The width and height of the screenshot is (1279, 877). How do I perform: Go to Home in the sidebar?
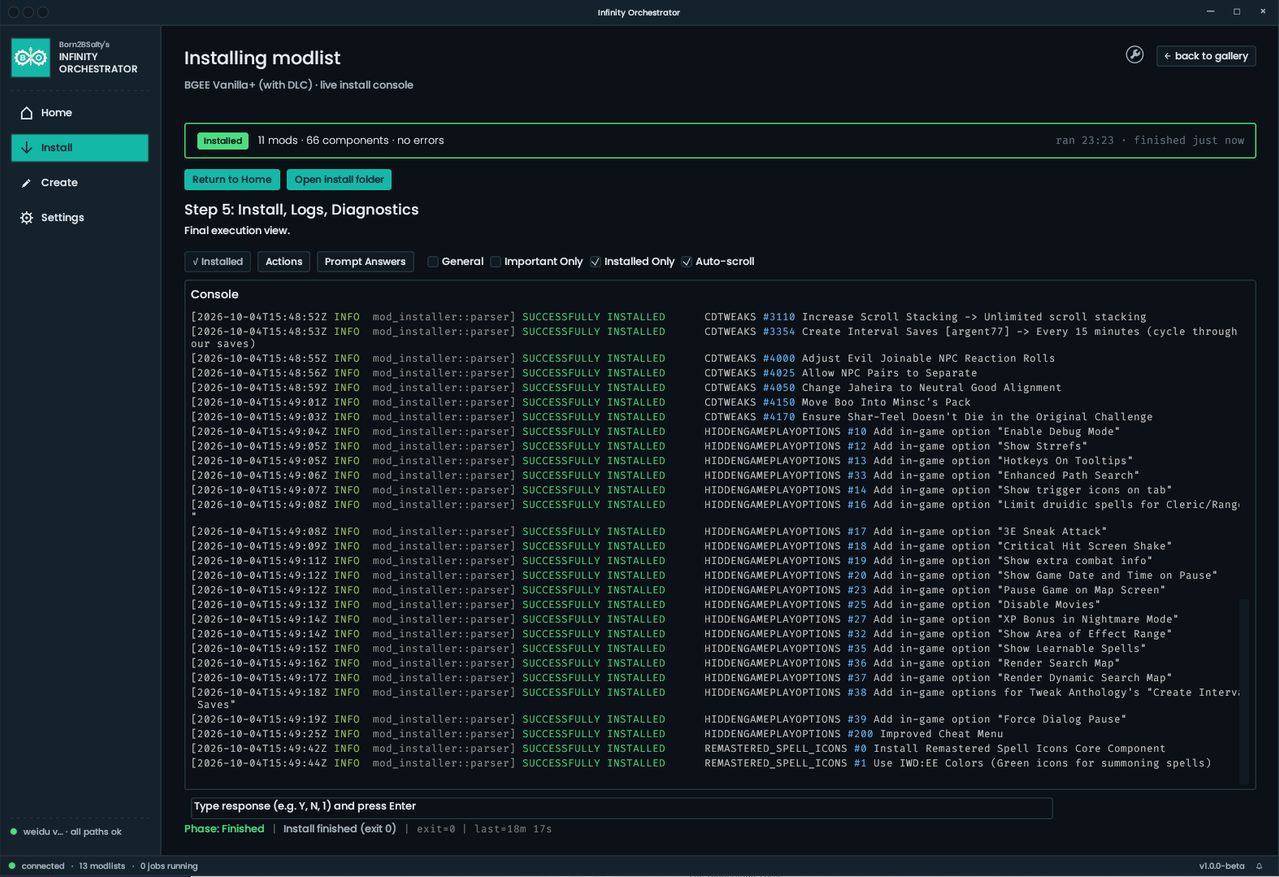pos(80,113)
